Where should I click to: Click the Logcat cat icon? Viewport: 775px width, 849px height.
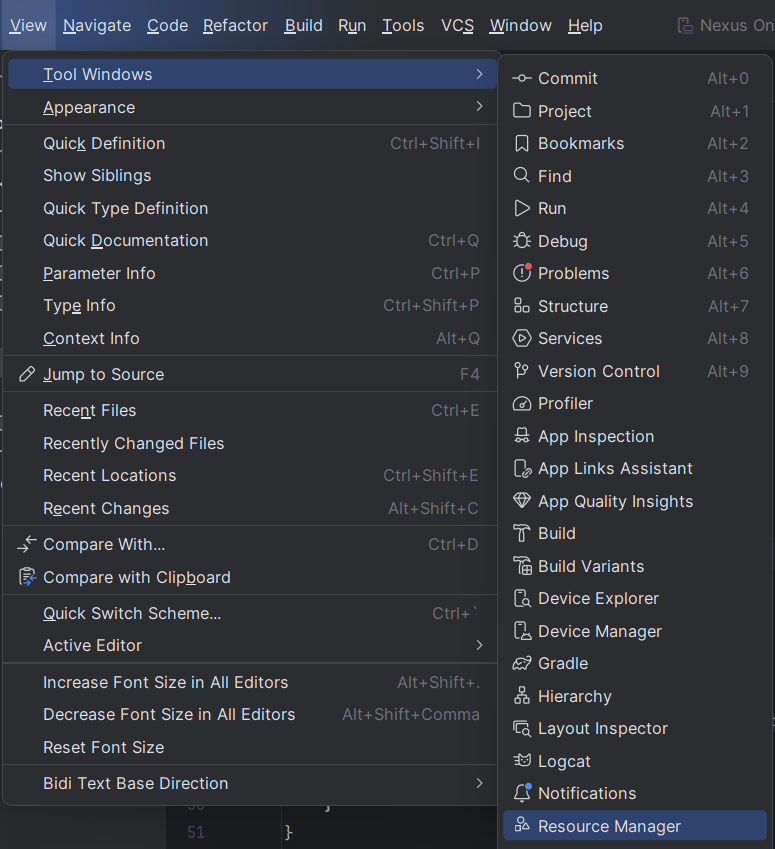click(521, 761)
